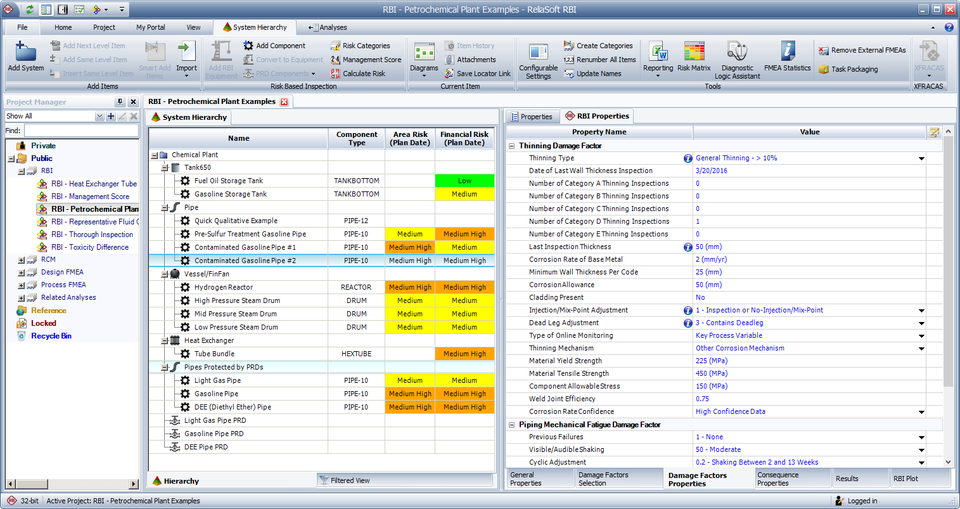Close the RBI - Petrochemical Plant Examples tab
960x509 pixels.
tap(284, 102)
